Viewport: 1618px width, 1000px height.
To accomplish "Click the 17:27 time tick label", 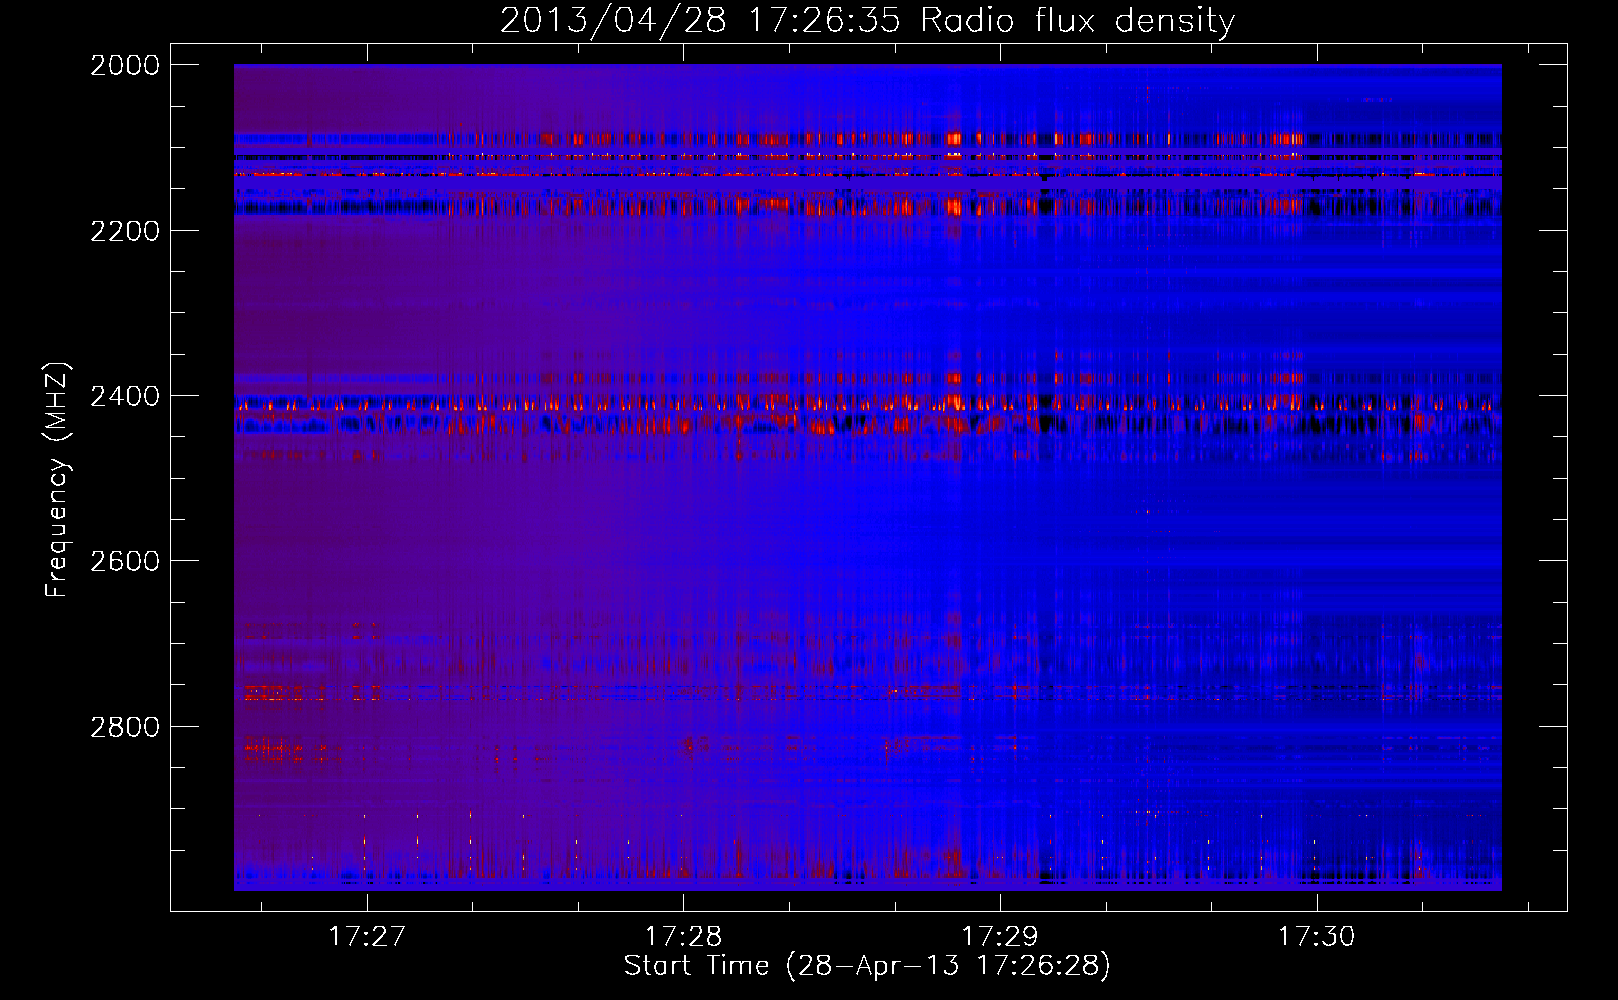I will coord(367,936).
